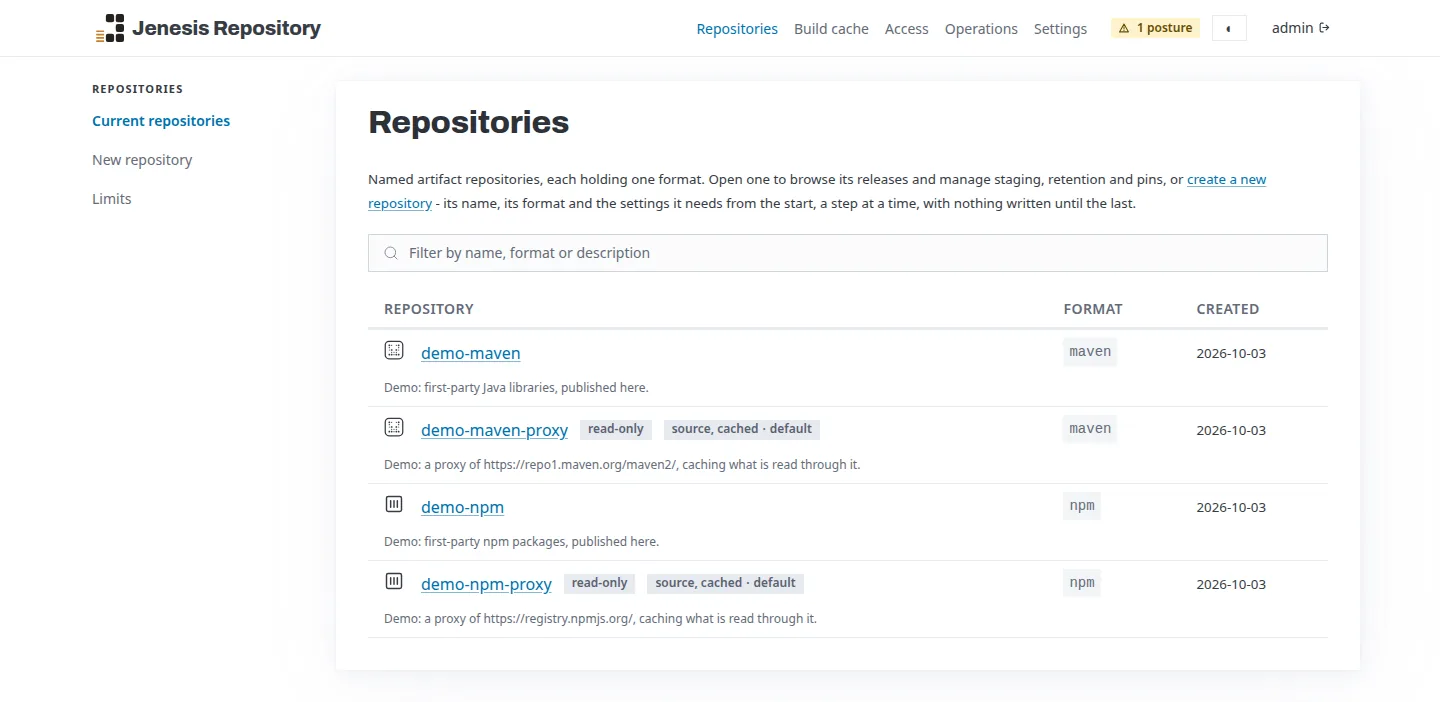The image size is (1440, 702).
Task: Select Current repositories in the sidebar
Action: coord(161,121)
